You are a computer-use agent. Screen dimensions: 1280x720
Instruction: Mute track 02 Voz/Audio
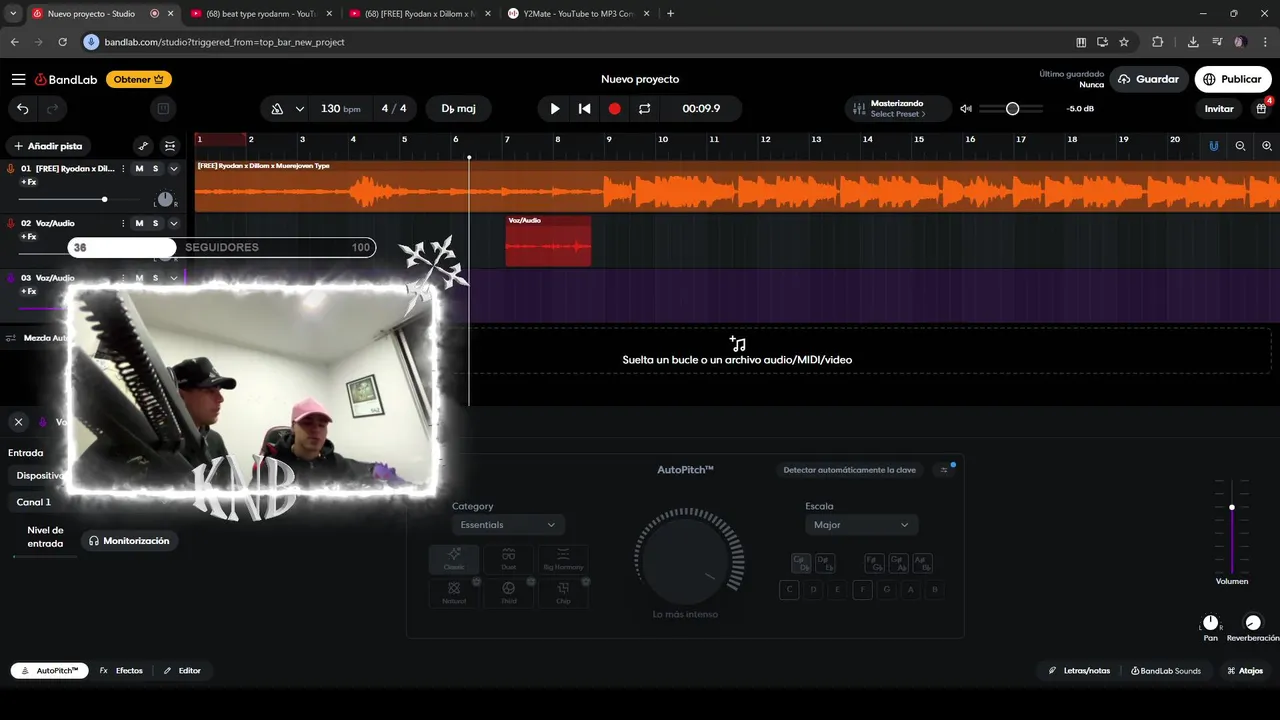139,223
